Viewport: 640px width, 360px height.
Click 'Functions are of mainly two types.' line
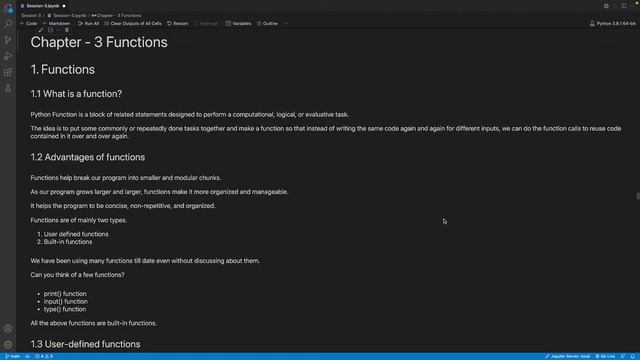click(x=79, y=220)
